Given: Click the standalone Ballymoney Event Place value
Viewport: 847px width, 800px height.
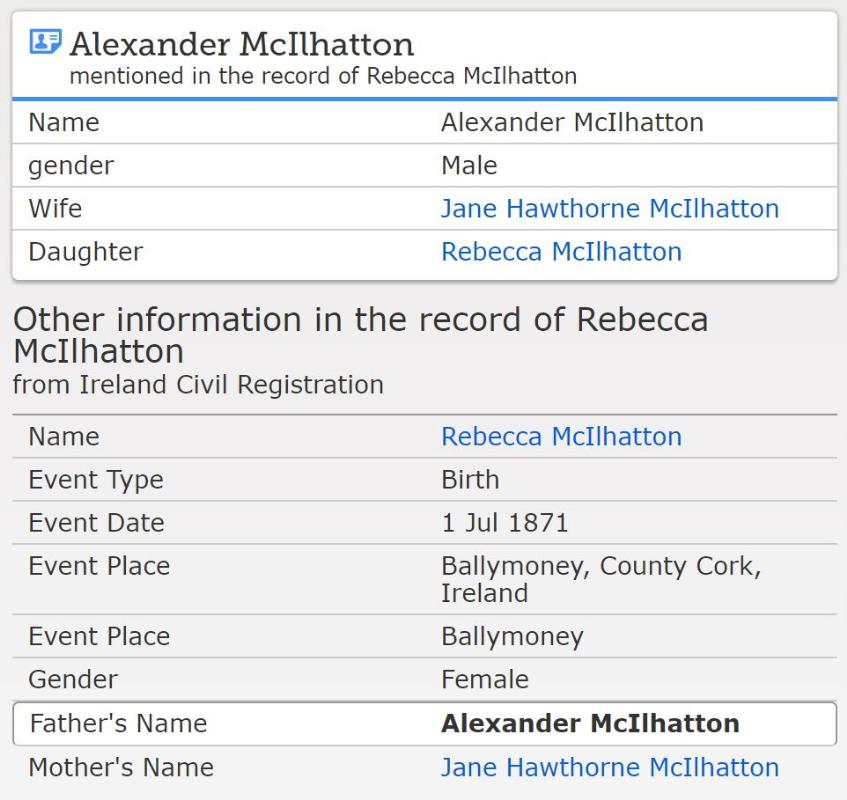Looking at the screenshot, I should (512, 637).
